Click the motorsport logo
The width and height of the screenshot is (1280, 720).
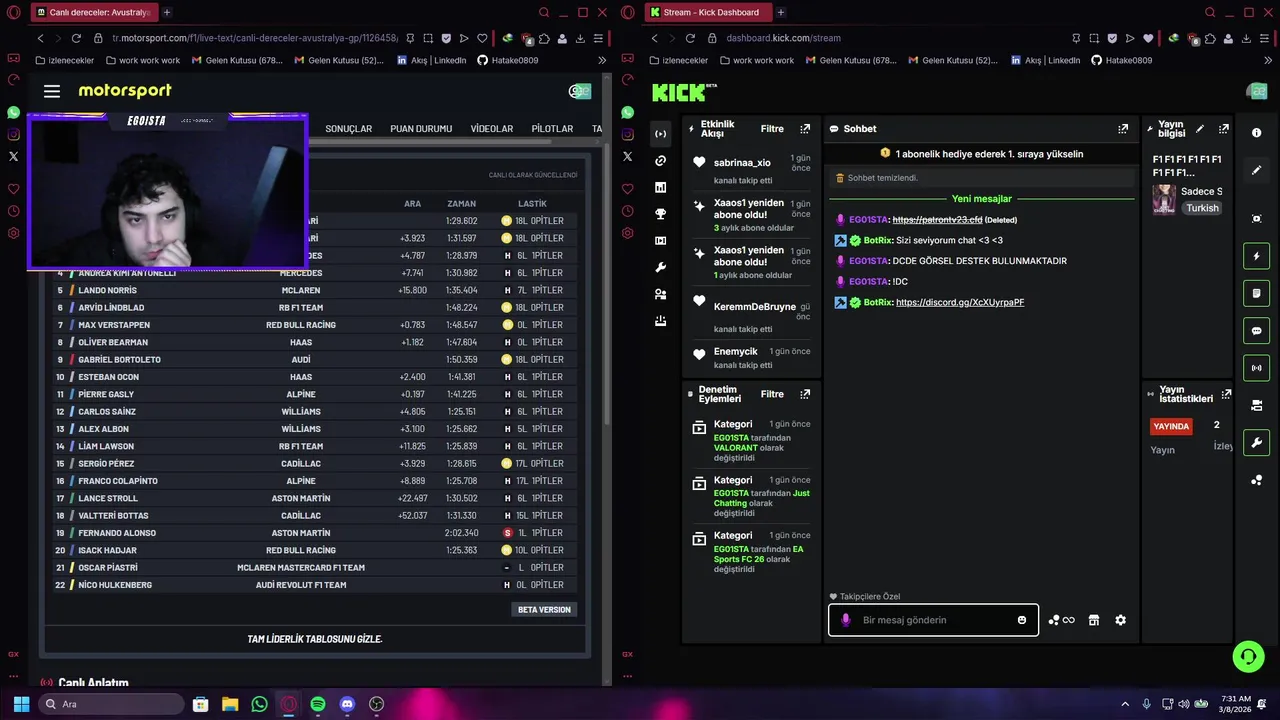tap(125, 90)
